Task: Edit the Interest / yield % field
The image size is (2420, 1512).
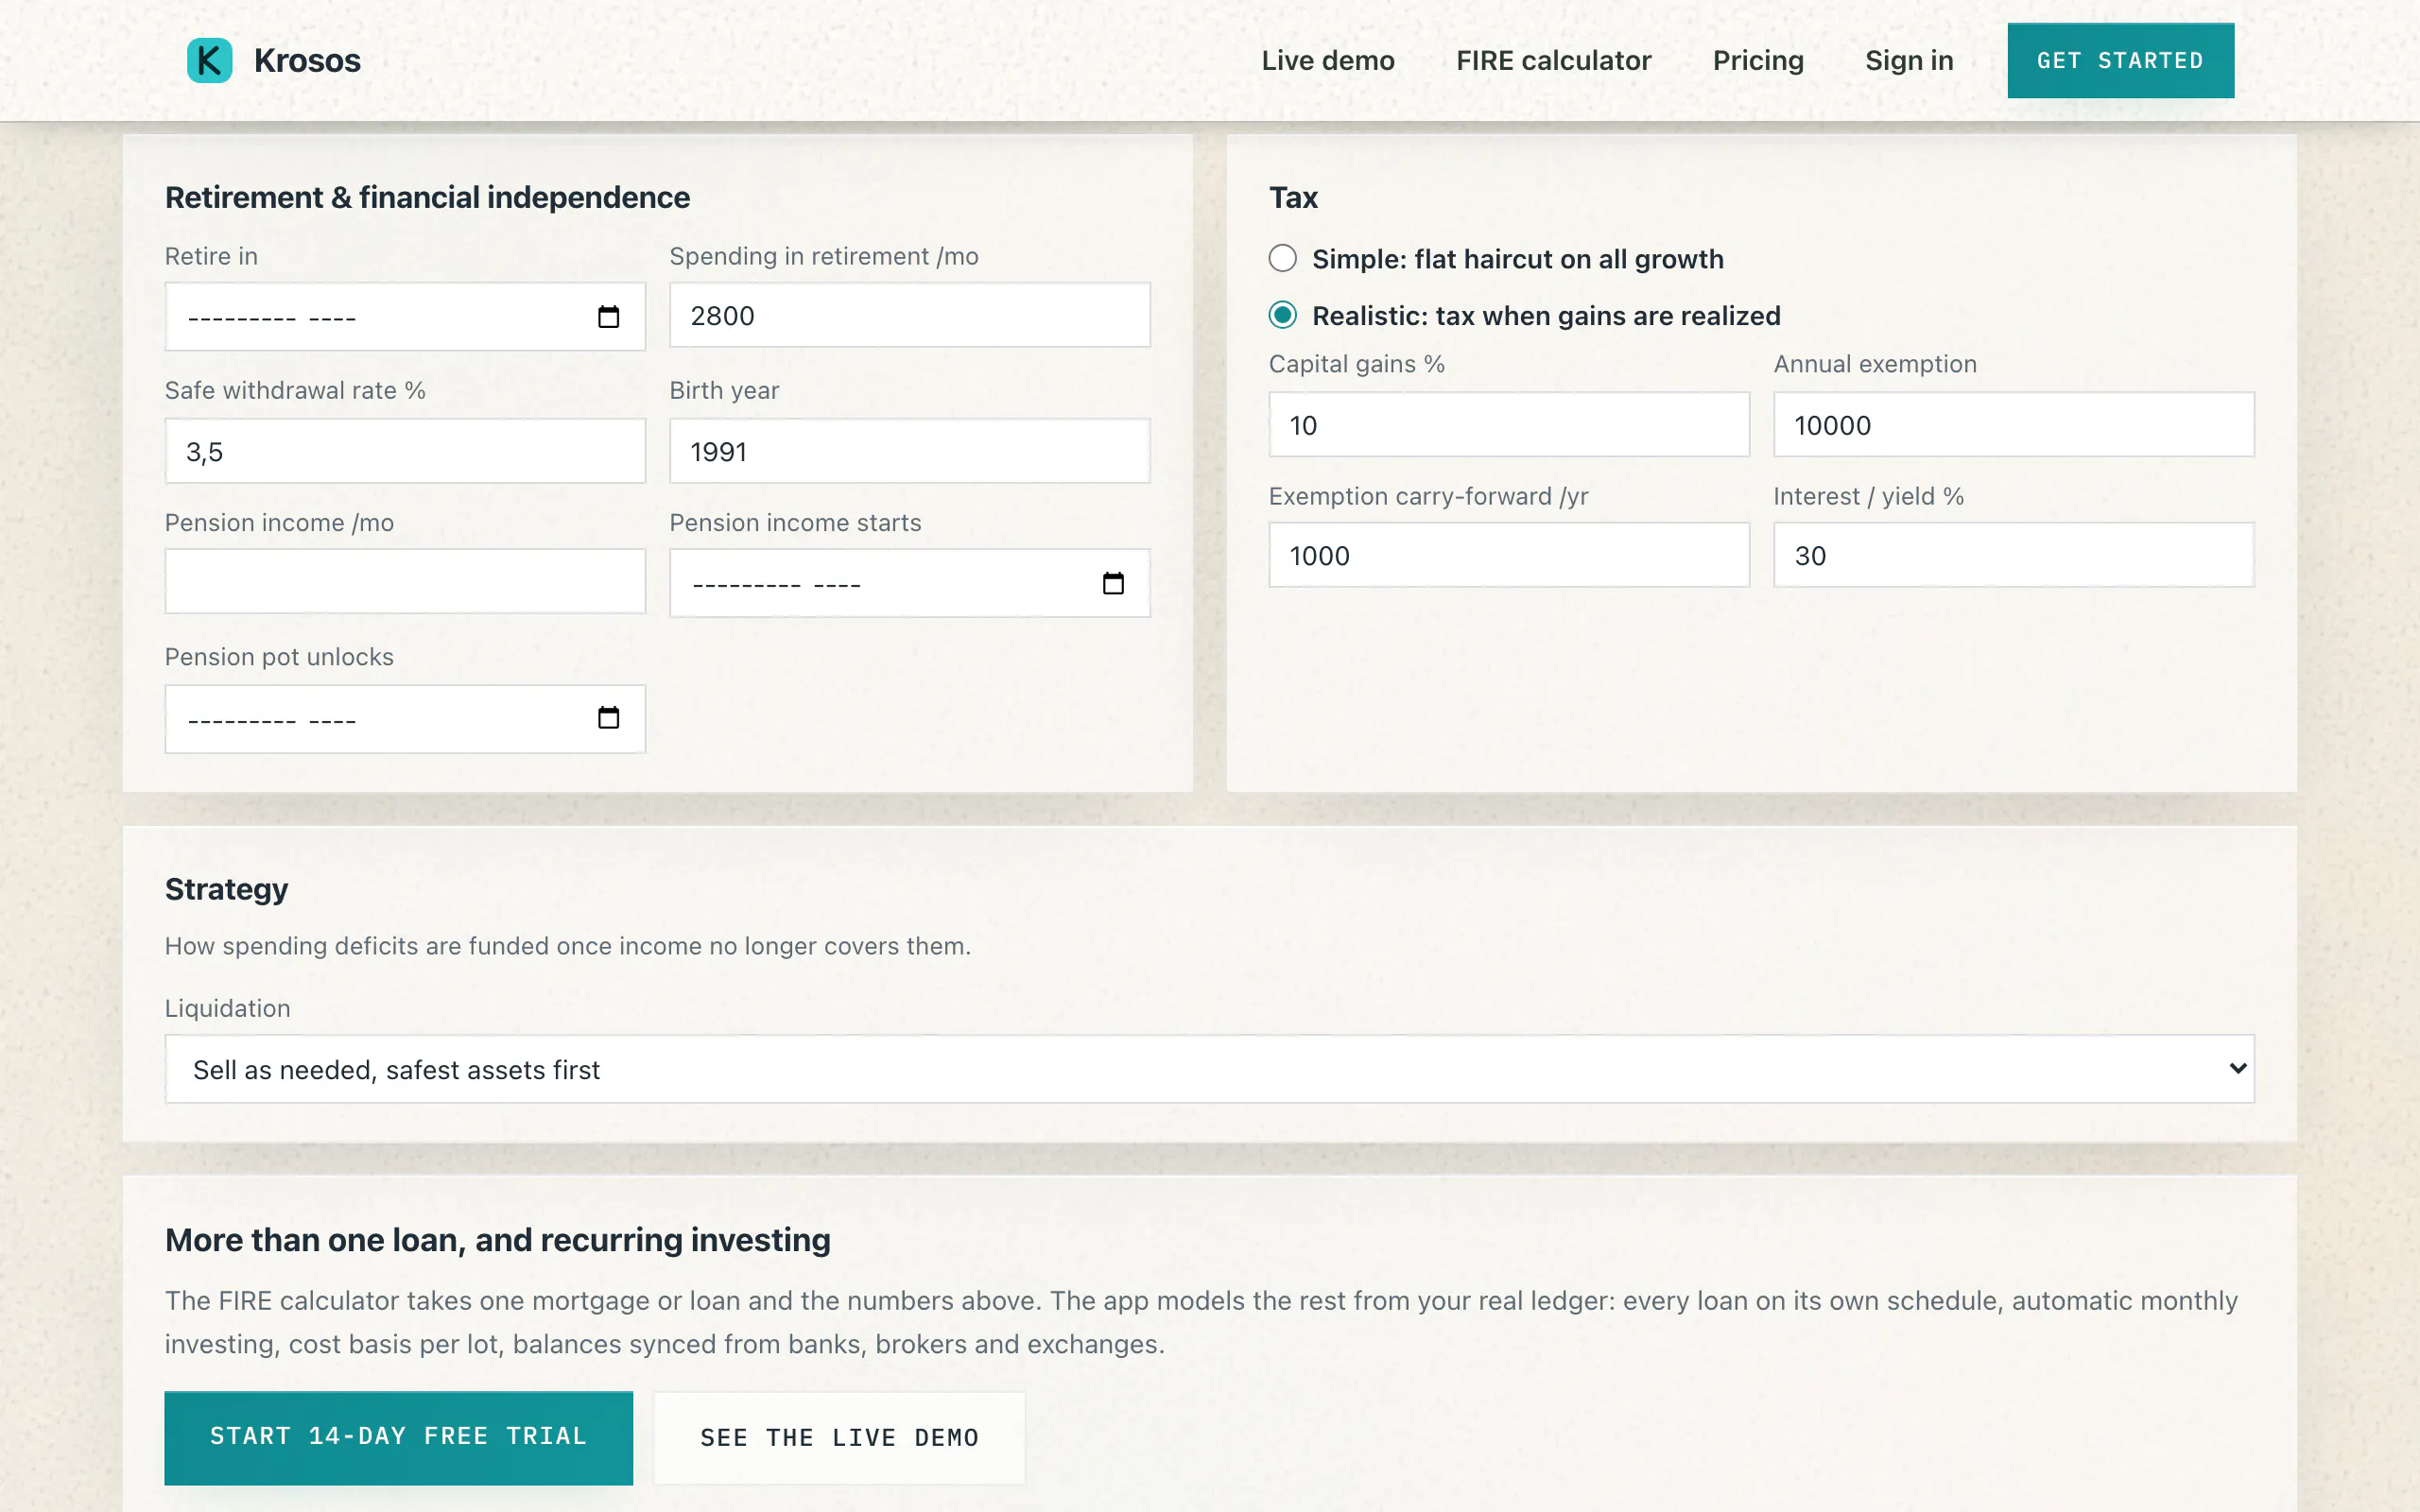Action: (x=2014, y=555)
